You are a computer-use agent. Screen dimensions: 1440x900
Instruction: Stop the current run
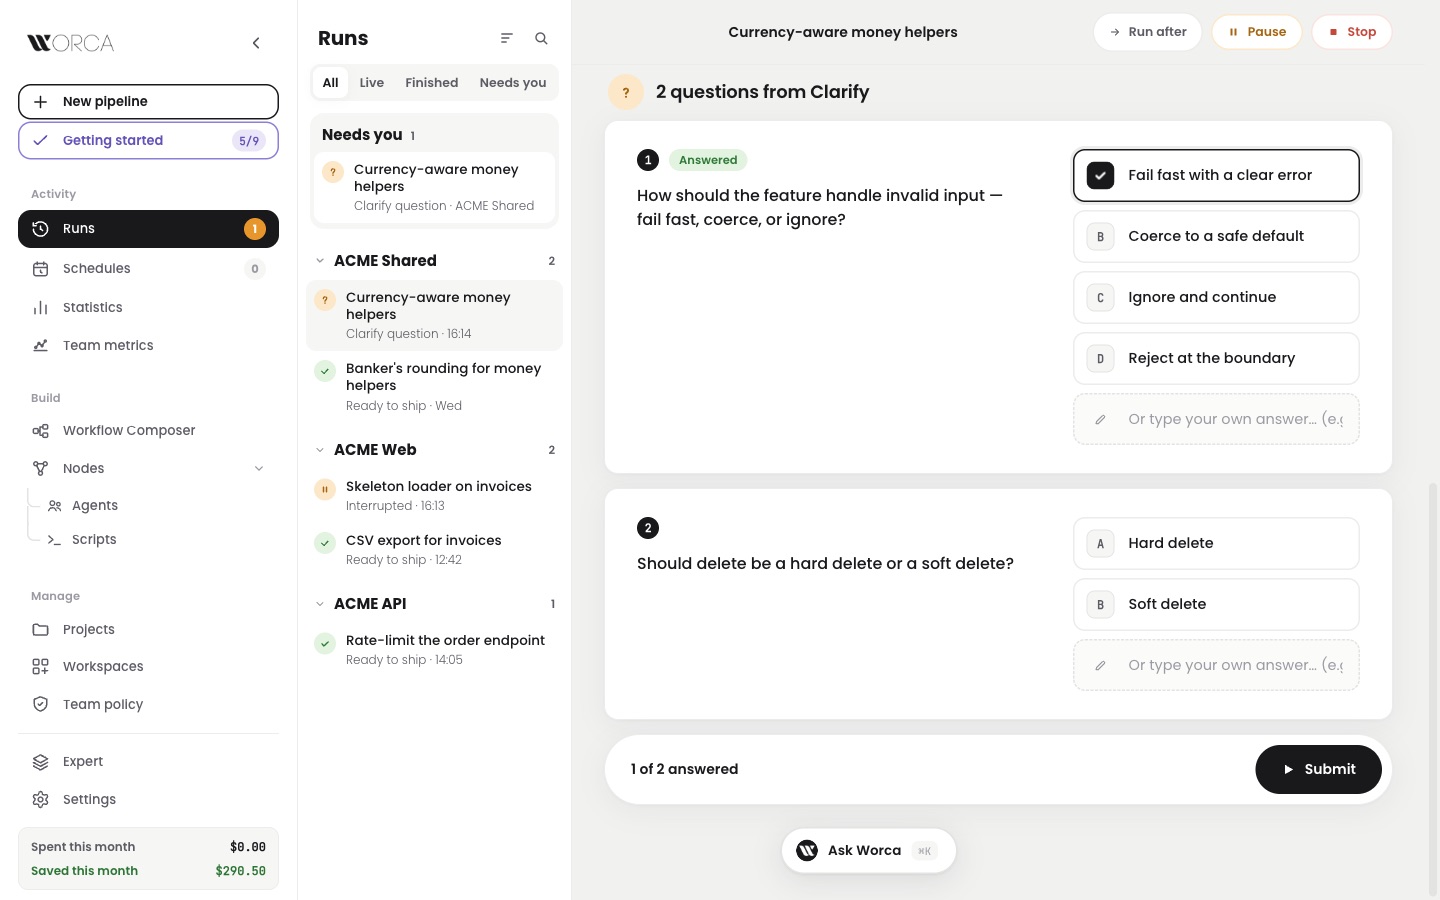1352,32
